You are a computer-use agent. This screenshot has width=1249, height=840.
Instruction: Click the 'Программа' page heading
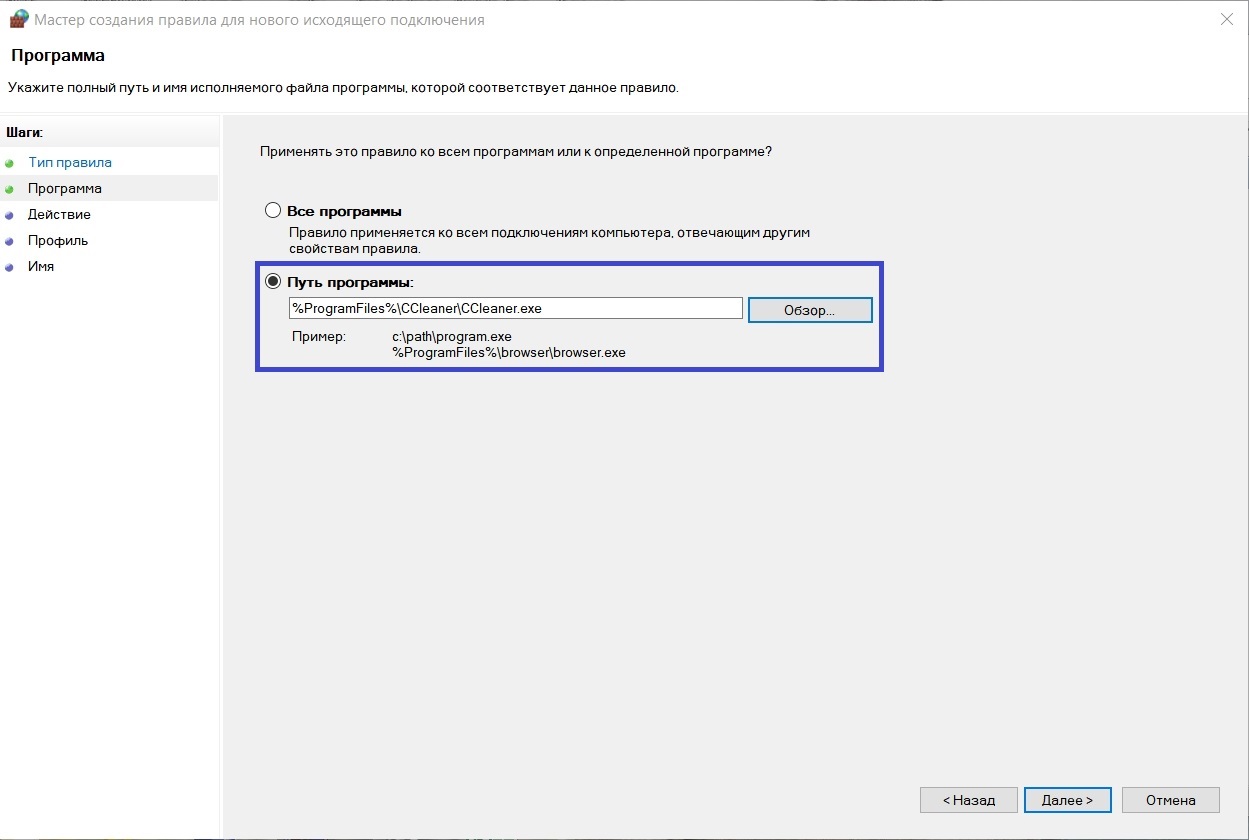click(x=58, y=56)
